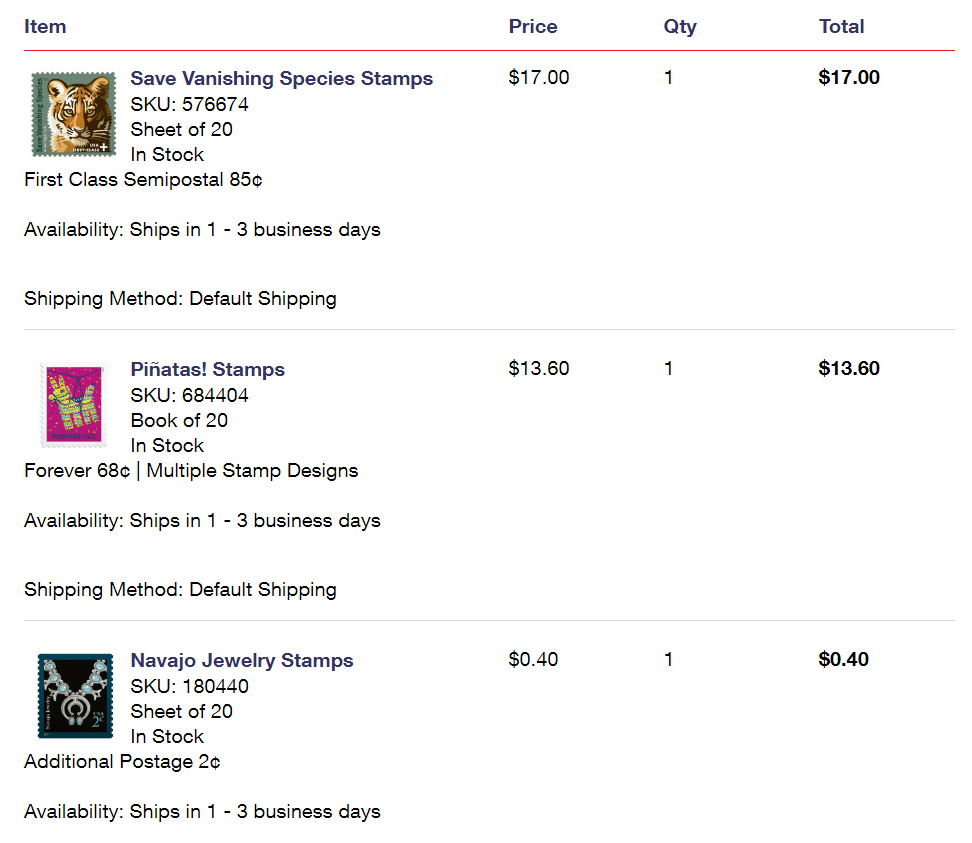Image resolution: width=972 pixels, height=843 pixels.
Task: Click quantity value for Piñatas stamps row
Action: pyautogui.click(x=668, y=369)
